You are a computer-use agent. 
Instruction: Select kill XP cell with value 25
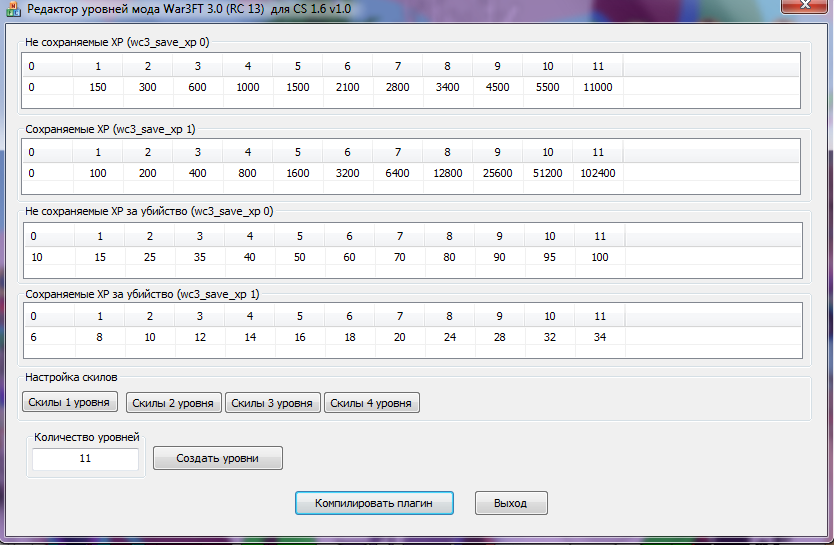[x=150, y=257]
